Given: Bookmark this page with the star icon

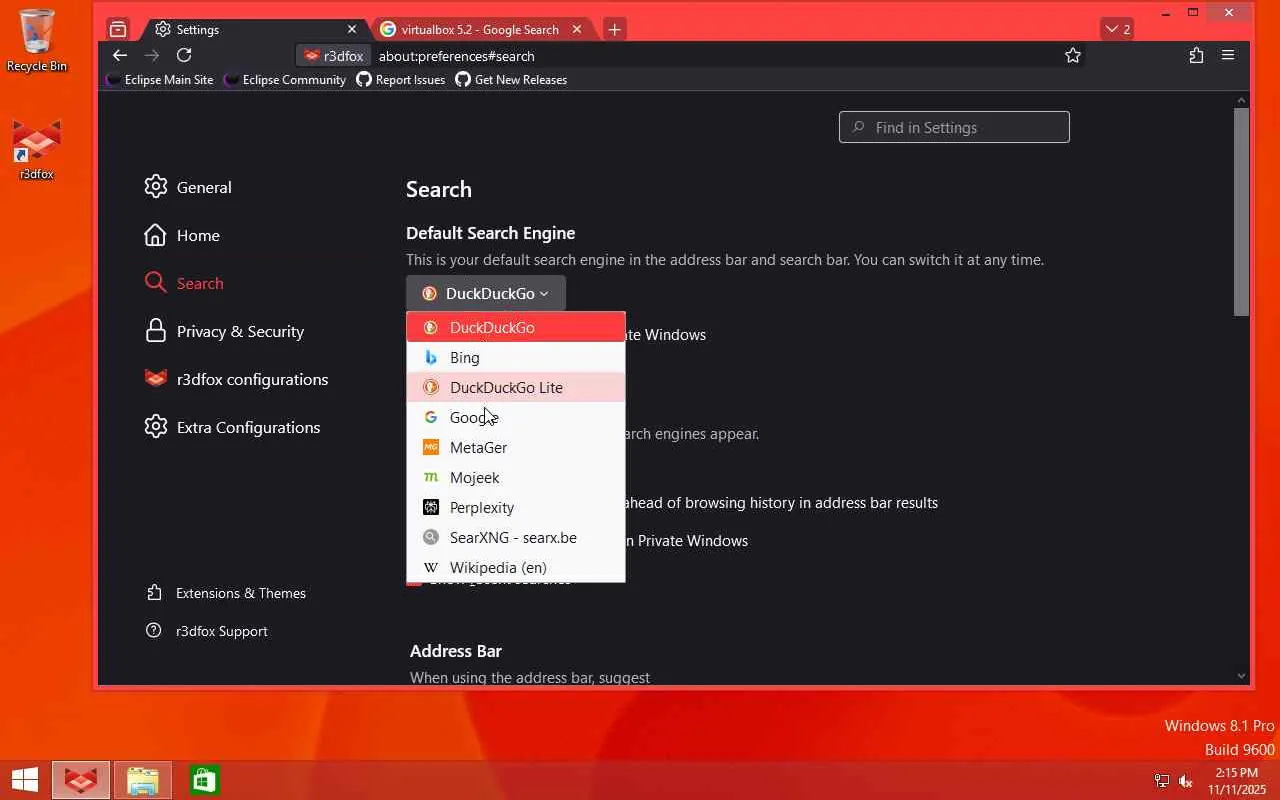Looking at the screenshot, I should 1073,56.
